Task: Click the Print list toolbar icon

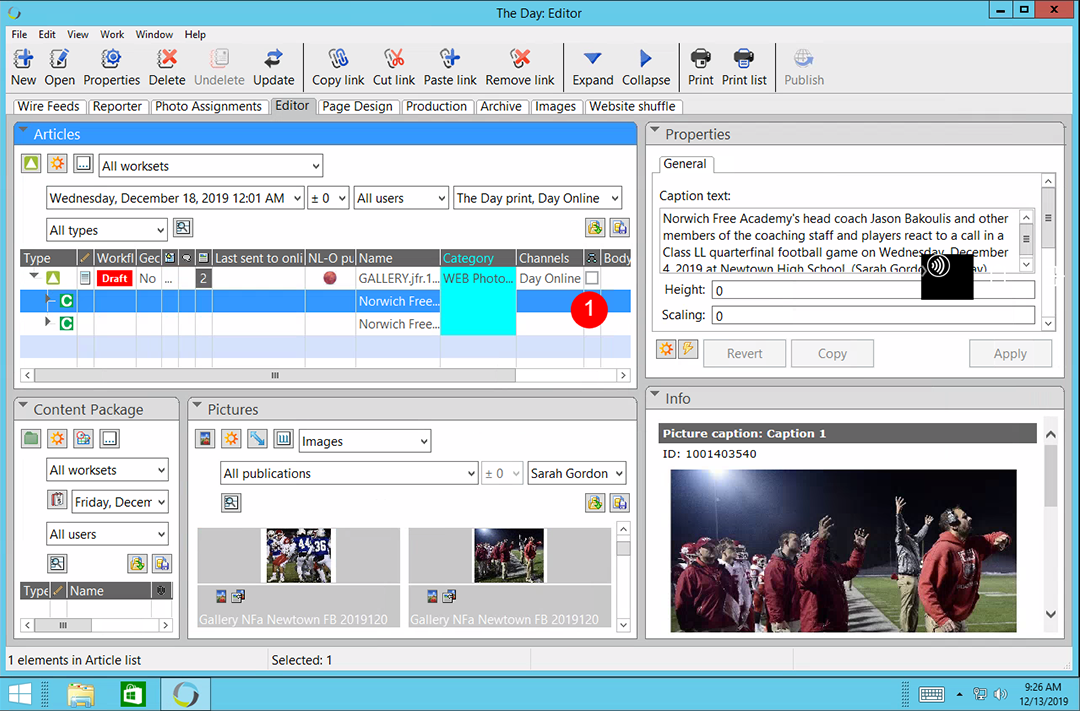Action: (744, 68)
